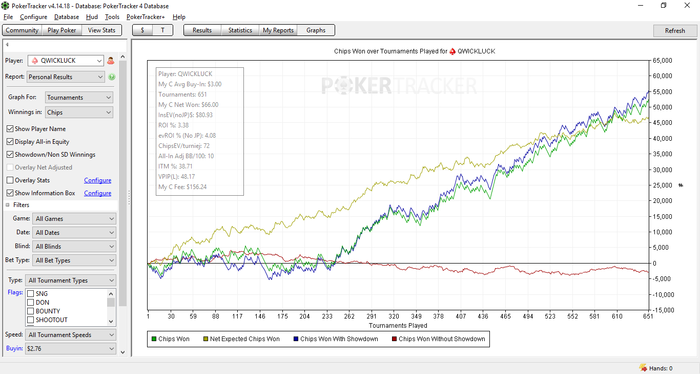Click green Chips Won legend swatch
The image size is (700, 374).
pos(154,339)
